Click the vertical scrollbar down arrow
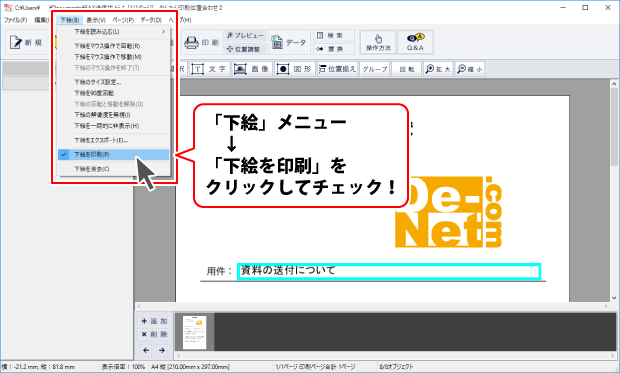The height and width of the screenshot is (373, 620). (614, 298)
